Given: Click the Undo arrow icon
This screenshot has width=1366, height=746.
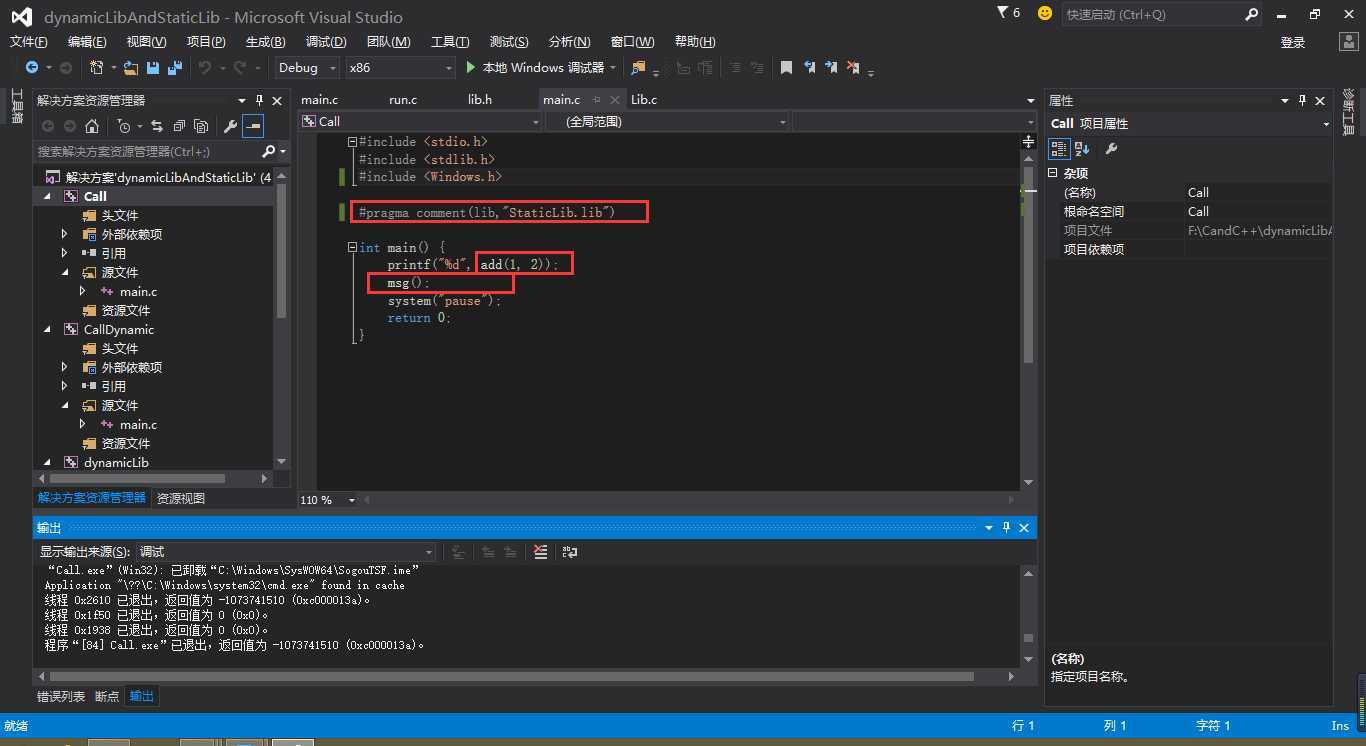Looking at the screenshot, I should tap(204, 67).
